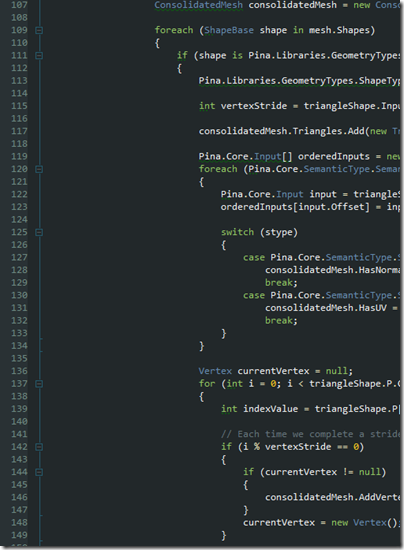Collapse the vertexStride if block at line 142

coord(39,447)
